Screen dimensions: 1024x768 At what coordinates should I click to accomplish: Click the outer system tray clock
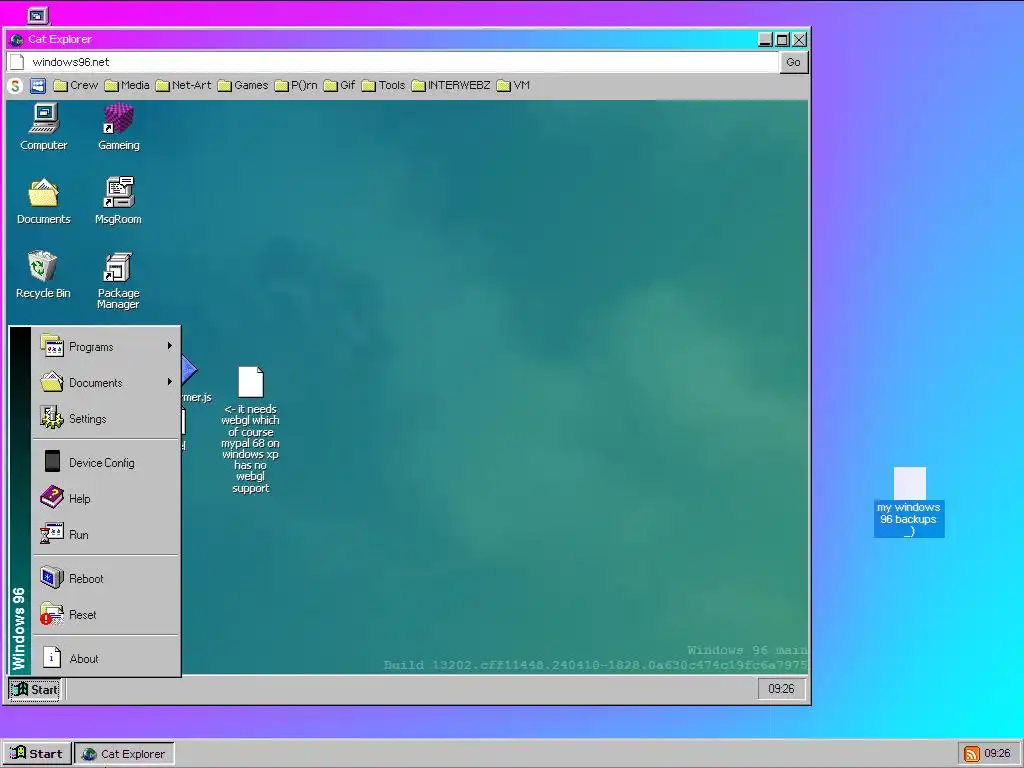tap(997, 754)
